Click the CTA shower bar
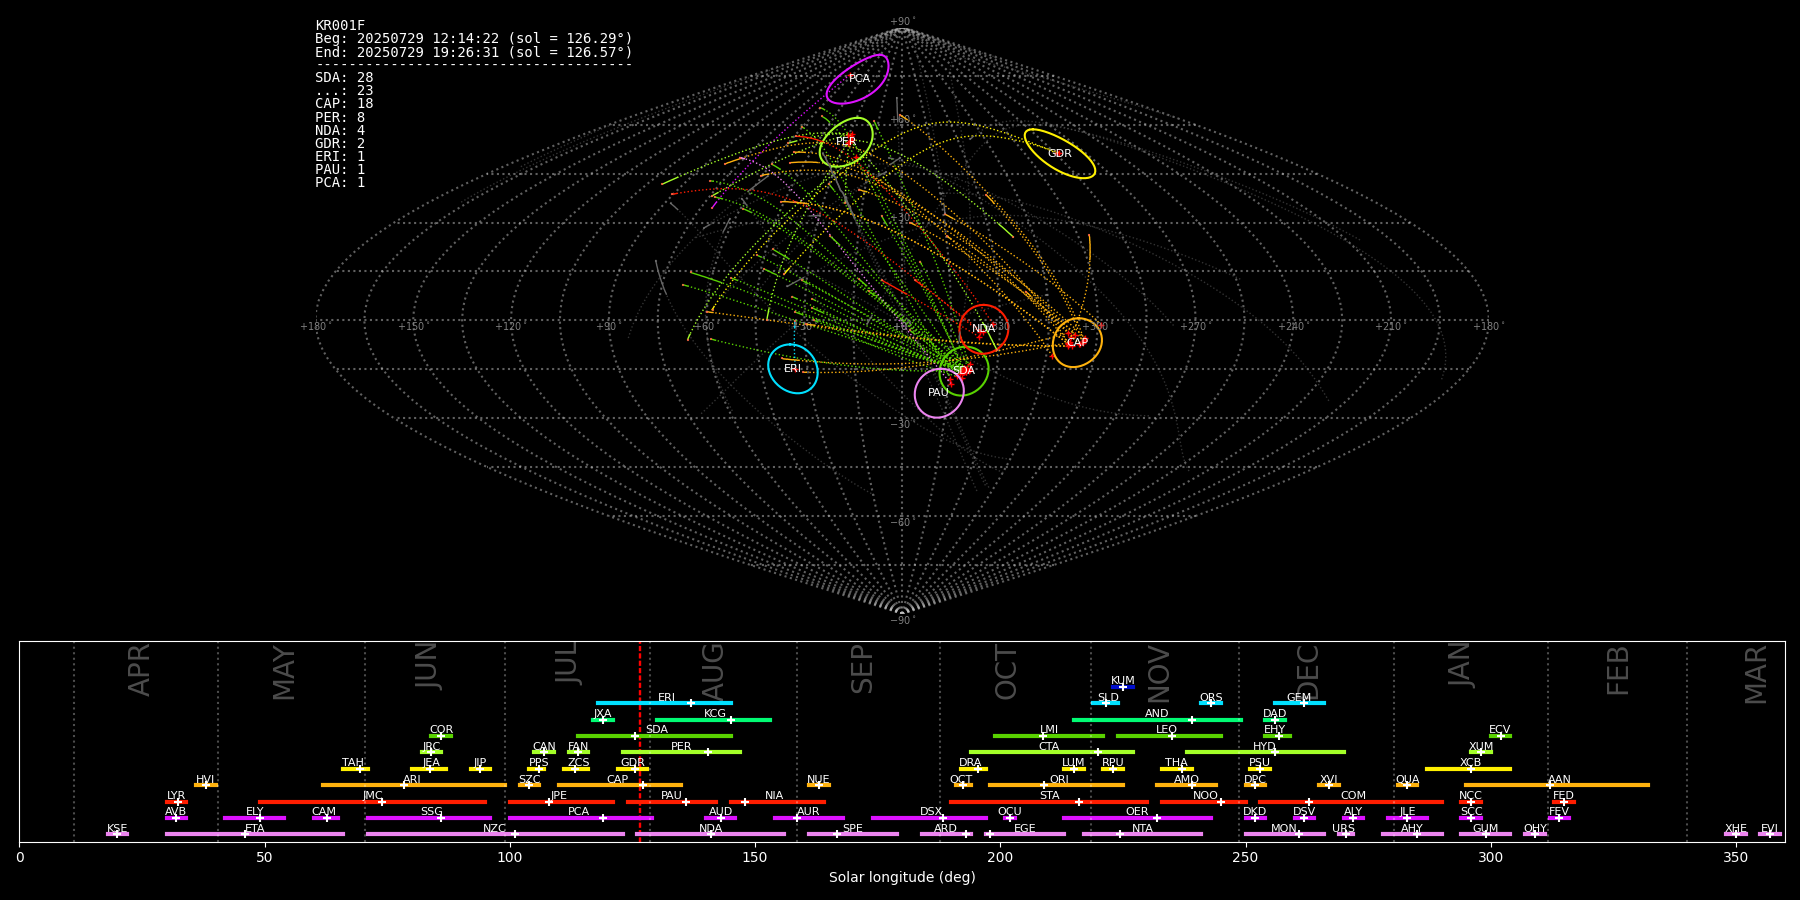This screenshot has height=900, width=1800. (x=1052, y=752)
